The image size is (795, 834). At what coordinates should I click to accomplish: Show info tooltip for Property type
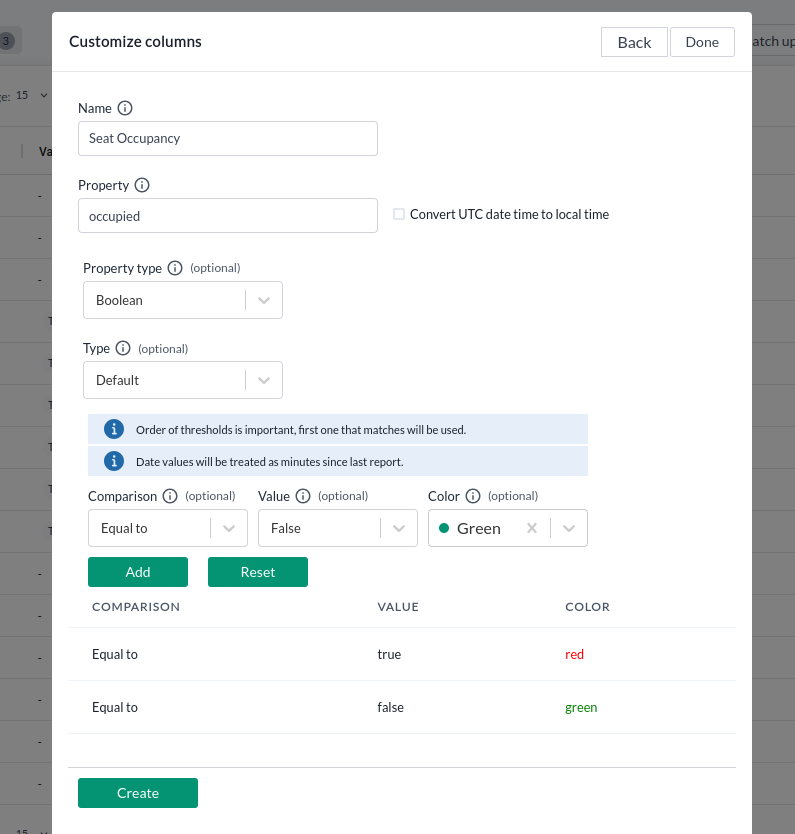point(175,268)
